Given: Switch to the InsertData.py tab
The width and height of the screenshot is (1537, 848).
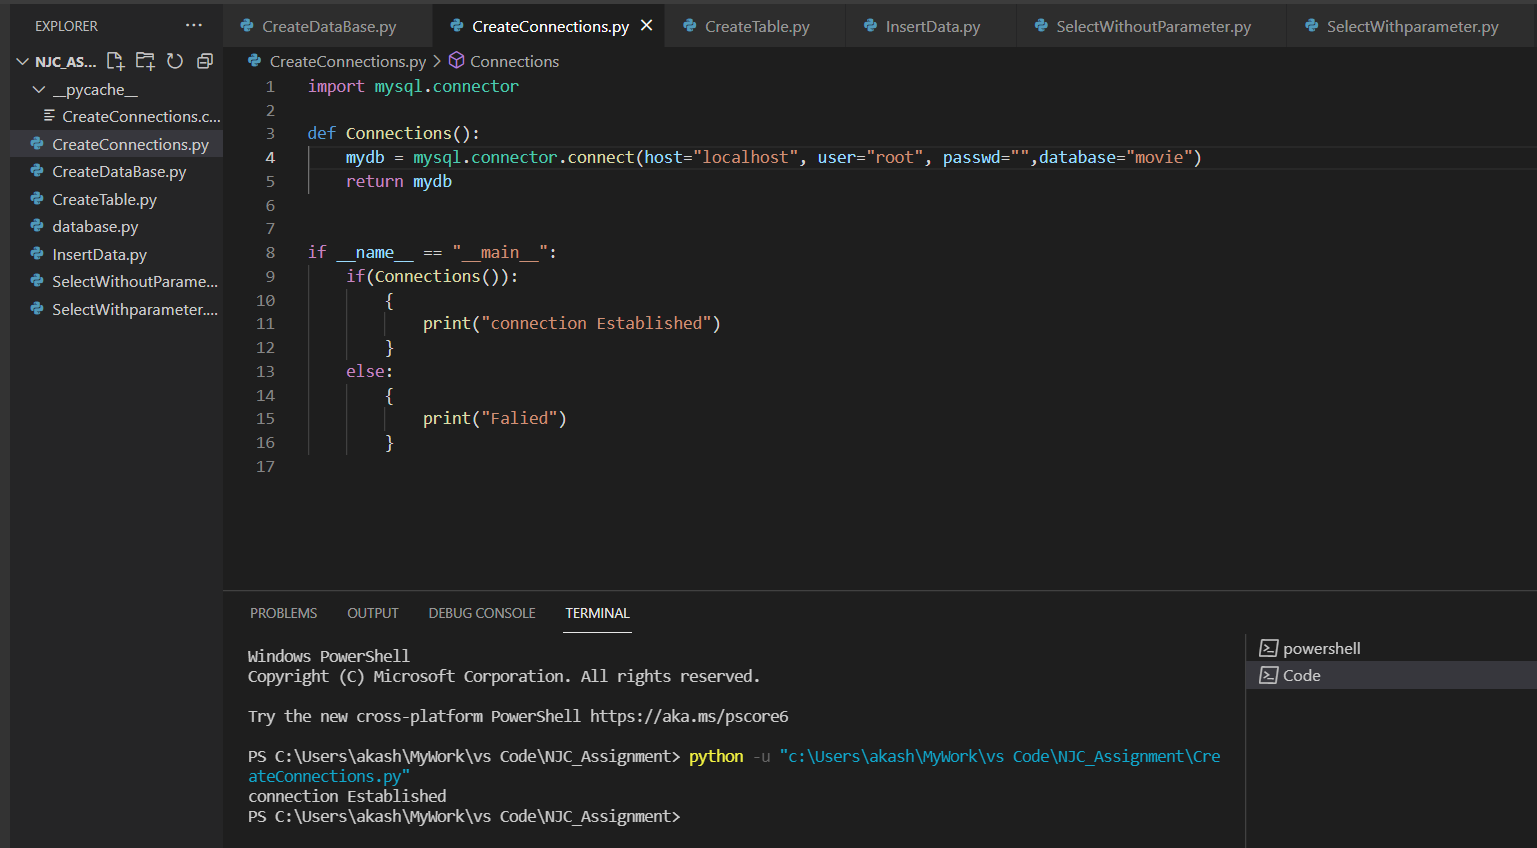Looking at the screenshot, I should click(932, 26).
